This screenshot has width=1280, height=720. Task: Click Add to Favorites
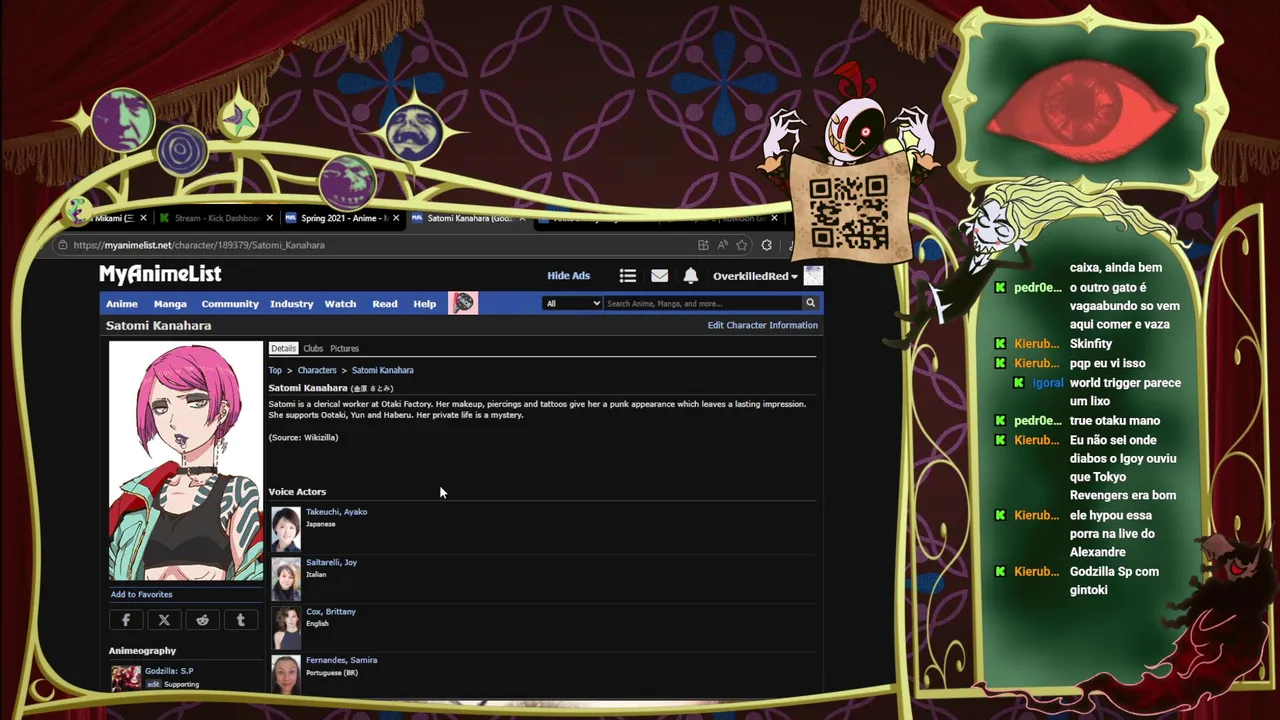tap(141, 594)
